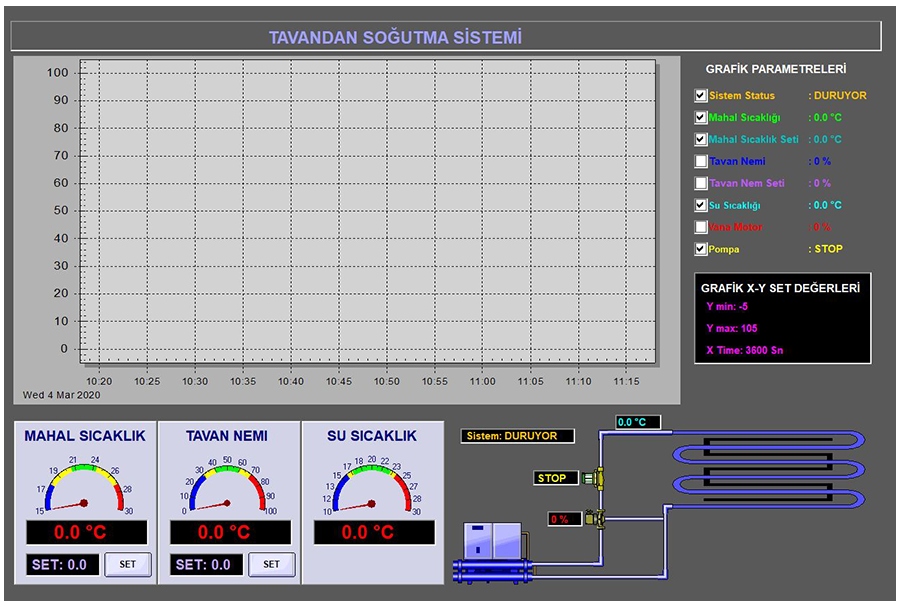Image resolution: width=900 pixels, height=607 pixels.
Task: Click SET button under Mahal Sıcaklık
Action: [x=127, y=565]
